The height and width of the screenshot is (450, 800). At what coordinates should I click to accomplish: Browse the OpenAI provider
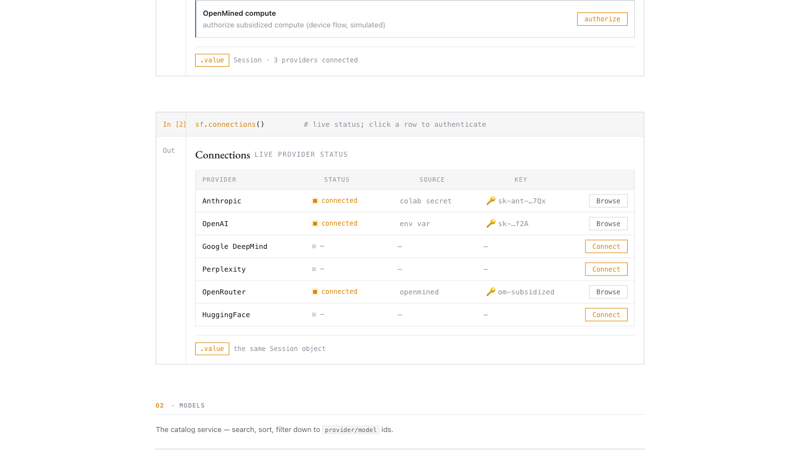point(608,223)
